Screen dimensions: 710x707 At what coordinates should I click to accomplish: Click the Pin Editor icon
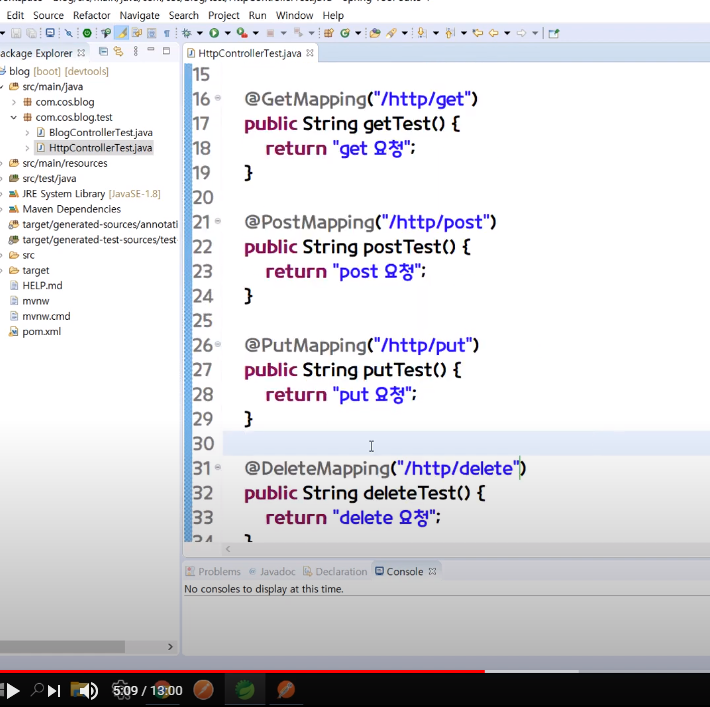(554, 33)
